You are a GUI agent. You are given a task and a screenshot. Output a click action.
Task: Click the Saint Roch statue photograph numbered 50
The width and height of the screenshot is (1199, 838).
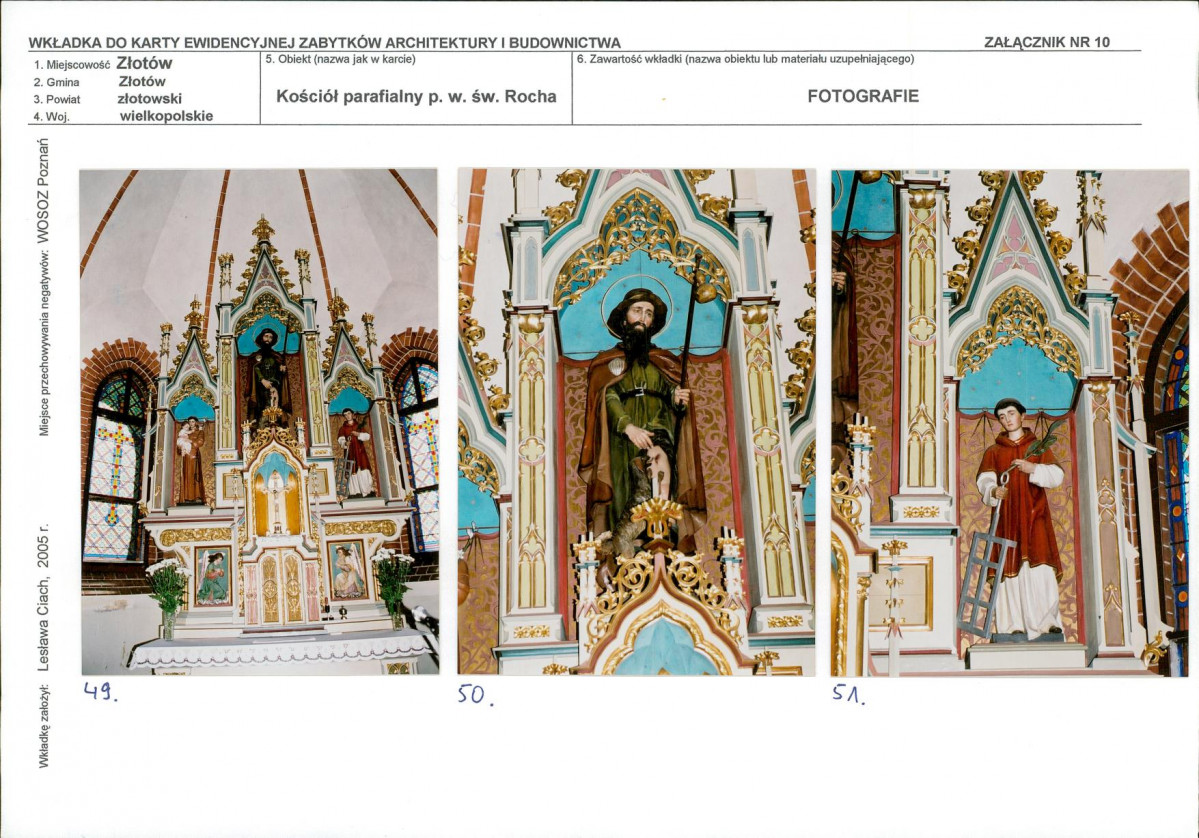click(x=636, y=421)
